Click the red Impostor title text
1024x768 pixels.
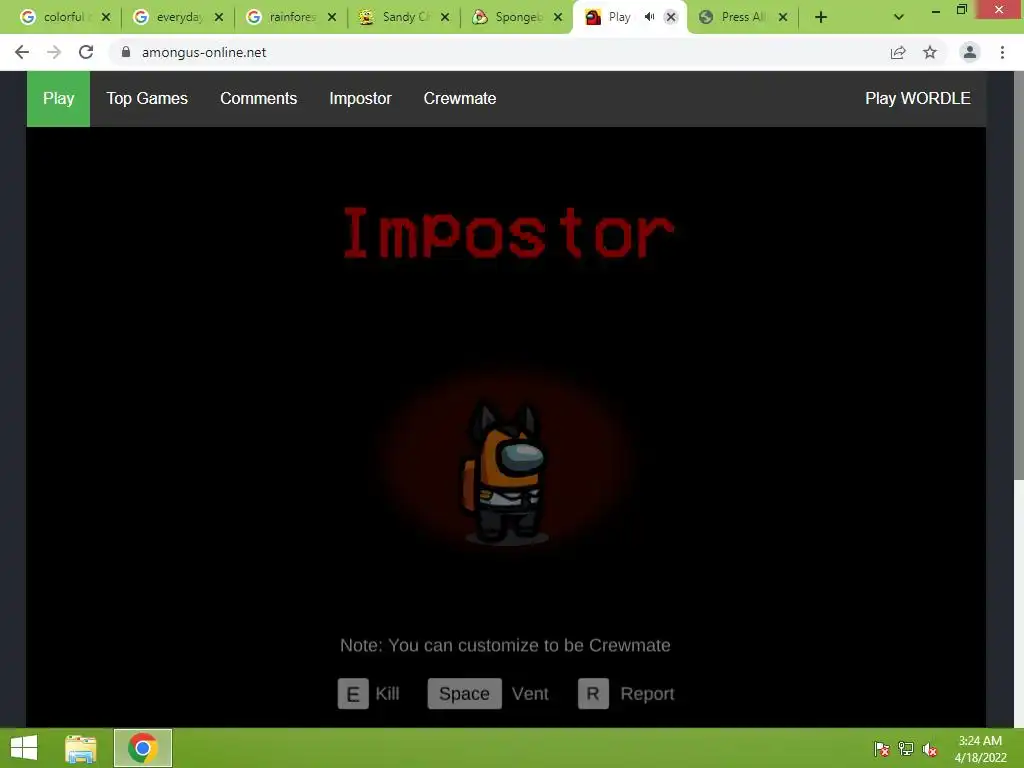509,232
